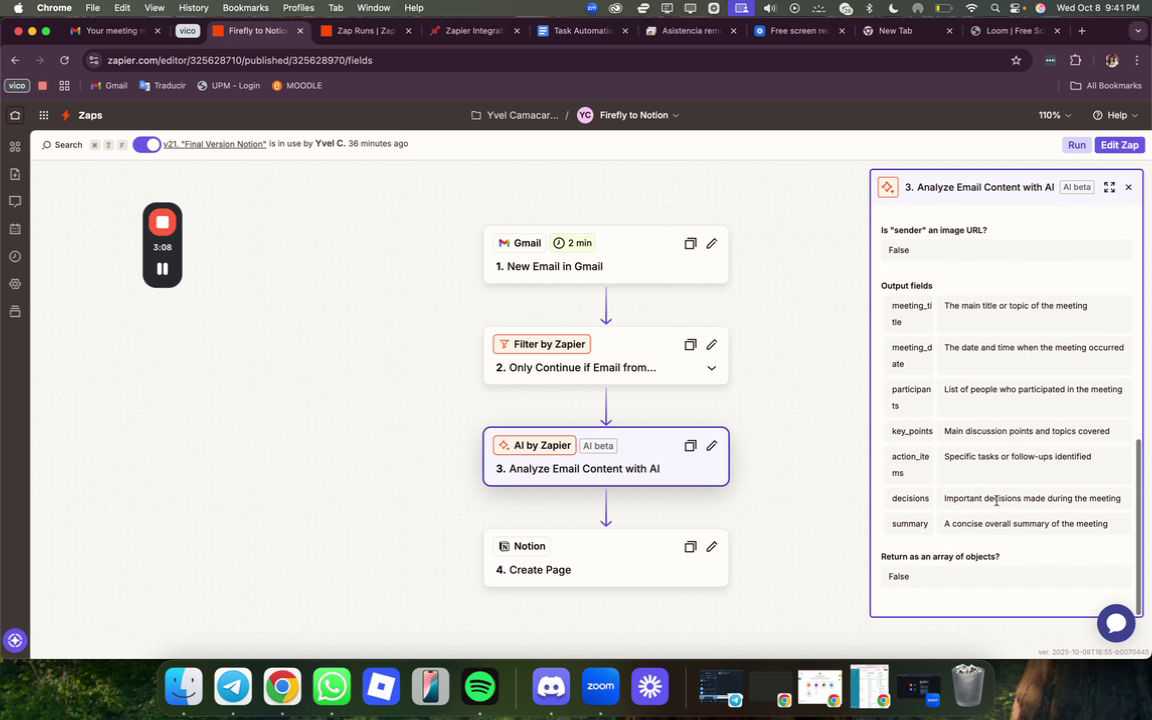
Task: Open the Firefly to Notion name dropdown
Action: tap(639, 115)
